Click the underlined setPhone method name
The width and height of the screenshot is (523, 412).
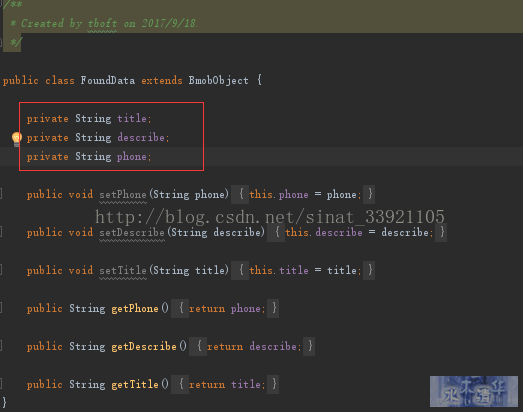[x=123, y=194]
